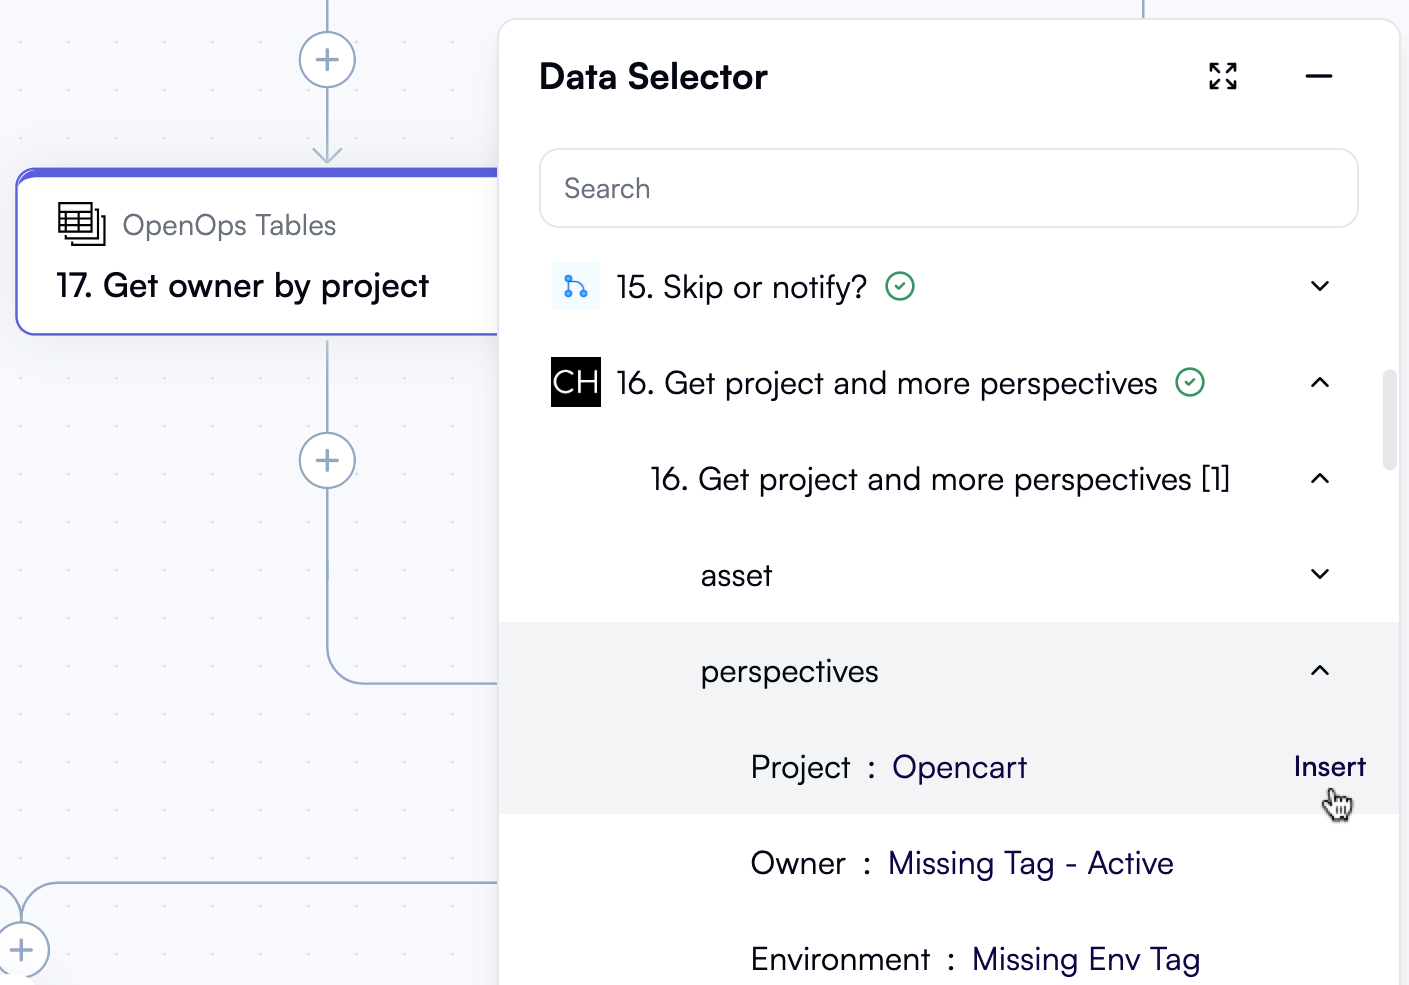Click inside the Search field
The width and height of the screenshot is (1409, 985).
tap(948, 188)
